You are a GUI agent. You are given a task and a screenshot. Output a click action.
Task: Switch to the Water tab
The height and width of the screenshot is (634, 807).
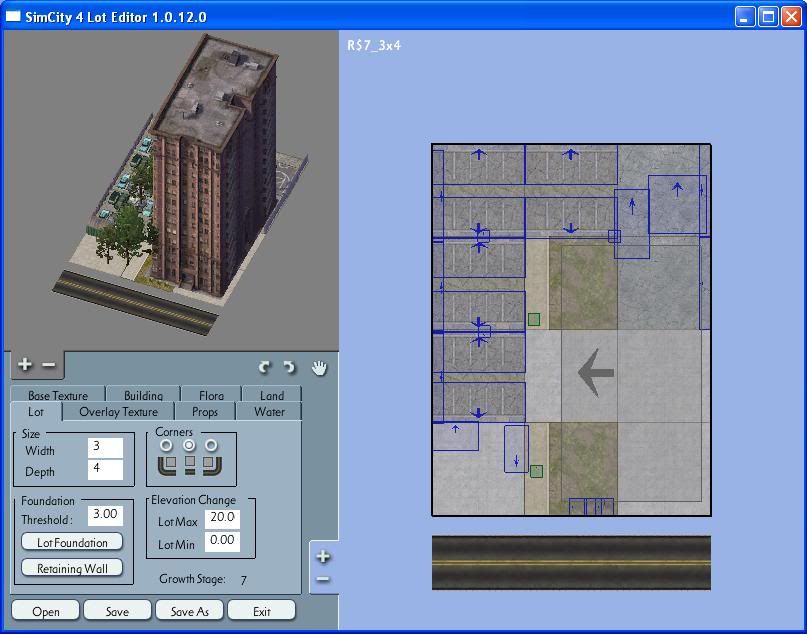coord(269,412)
